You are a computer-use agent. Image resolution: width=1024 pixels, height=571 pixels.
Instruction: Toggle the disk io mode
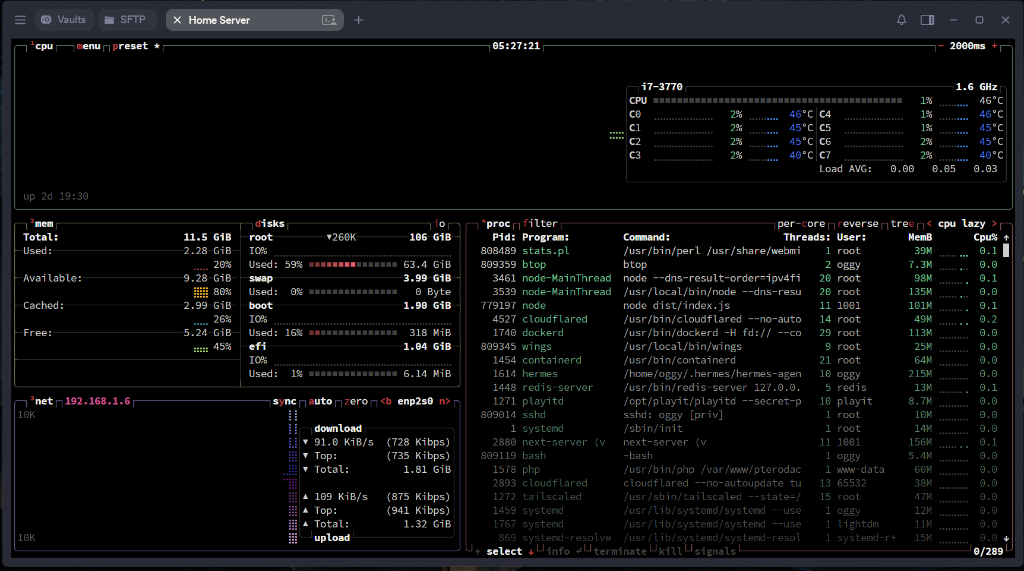440,223
